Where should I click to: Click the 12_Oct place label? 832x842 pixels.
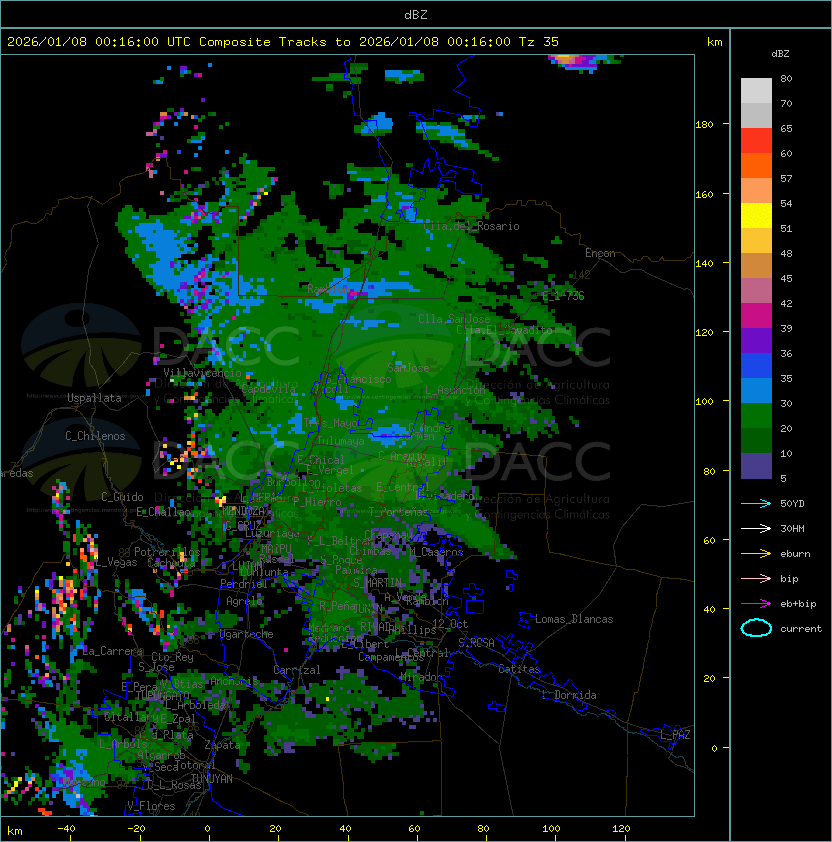click(450, 624)
